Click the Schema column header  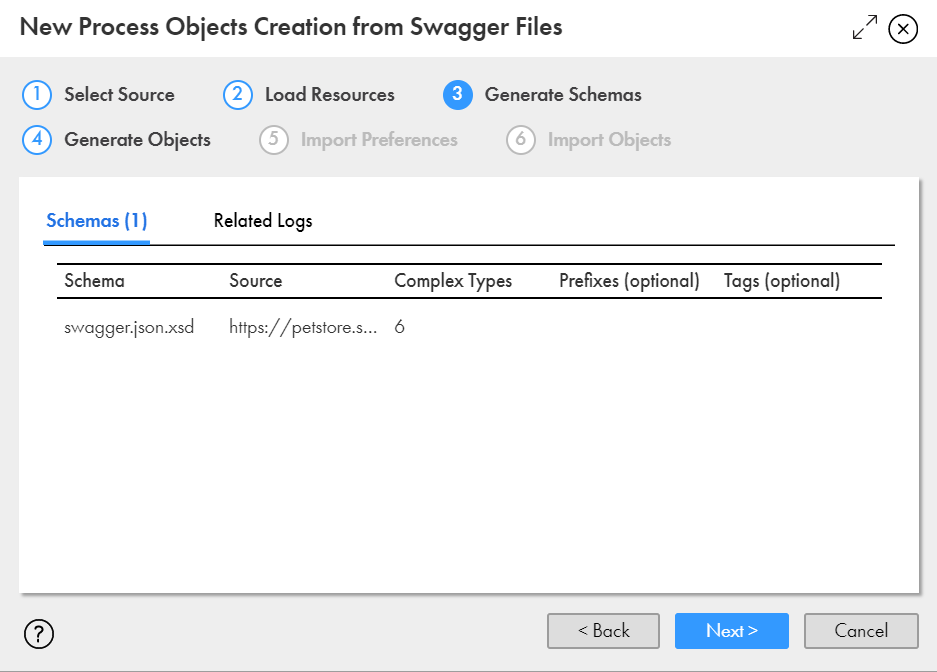tap(94, 281)
